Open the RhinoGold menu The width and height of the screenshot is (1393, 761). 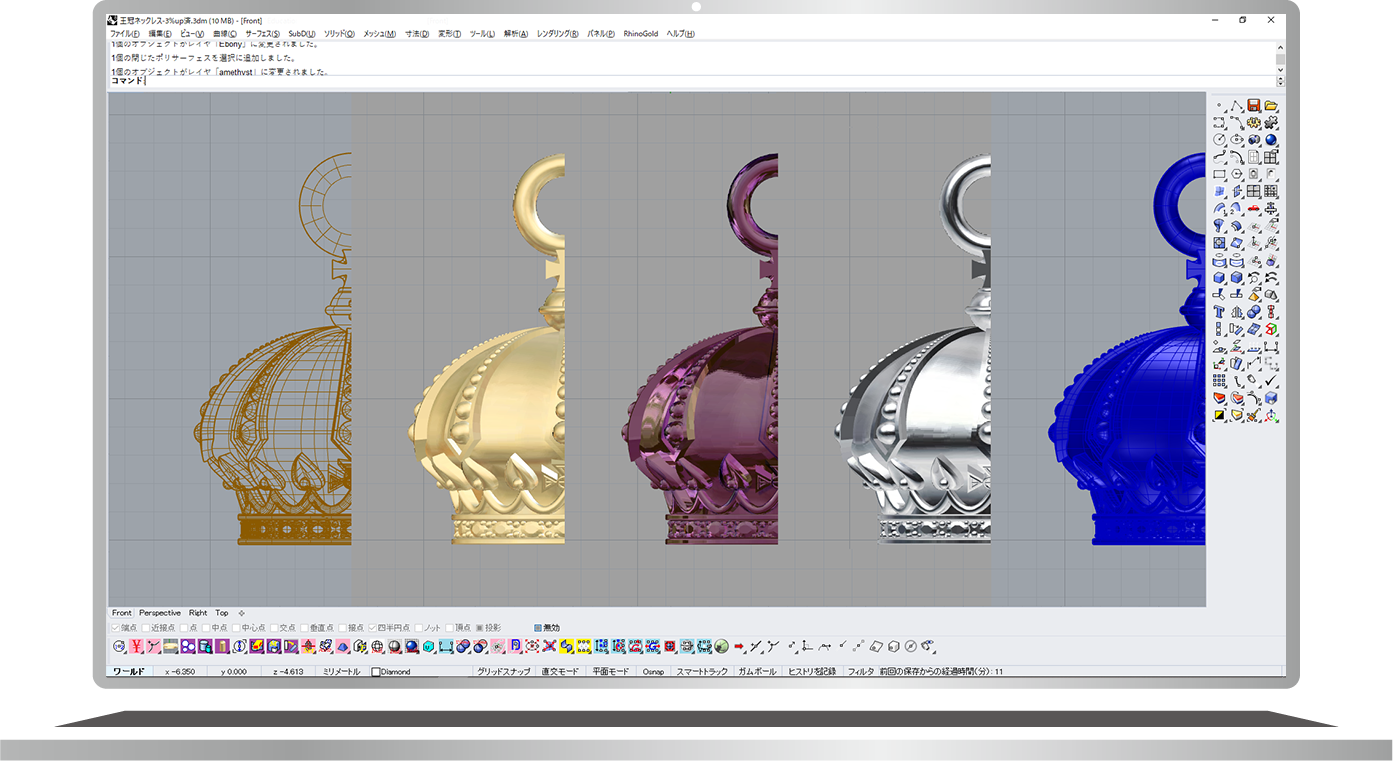coord(640,34)
